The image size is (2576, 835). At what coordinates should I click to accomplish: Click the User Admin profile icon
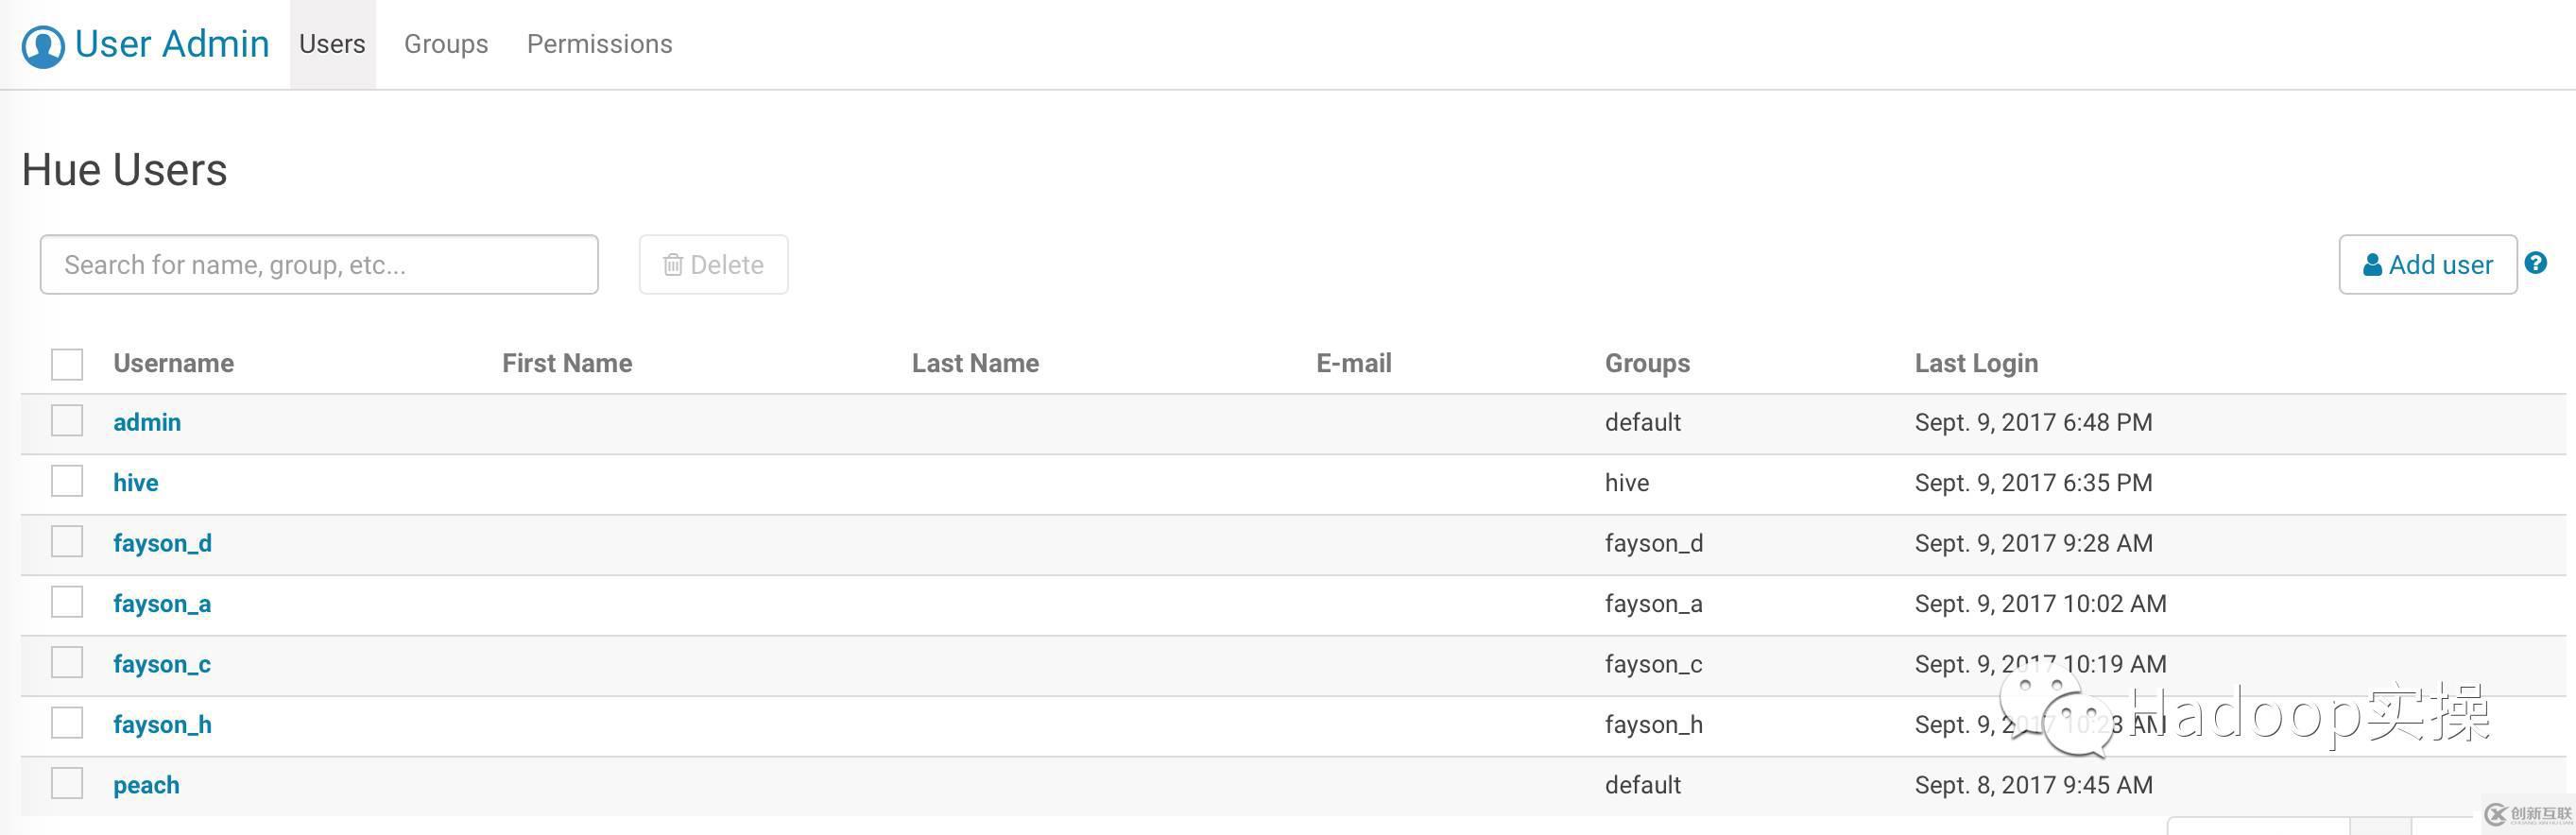point(43,46)
